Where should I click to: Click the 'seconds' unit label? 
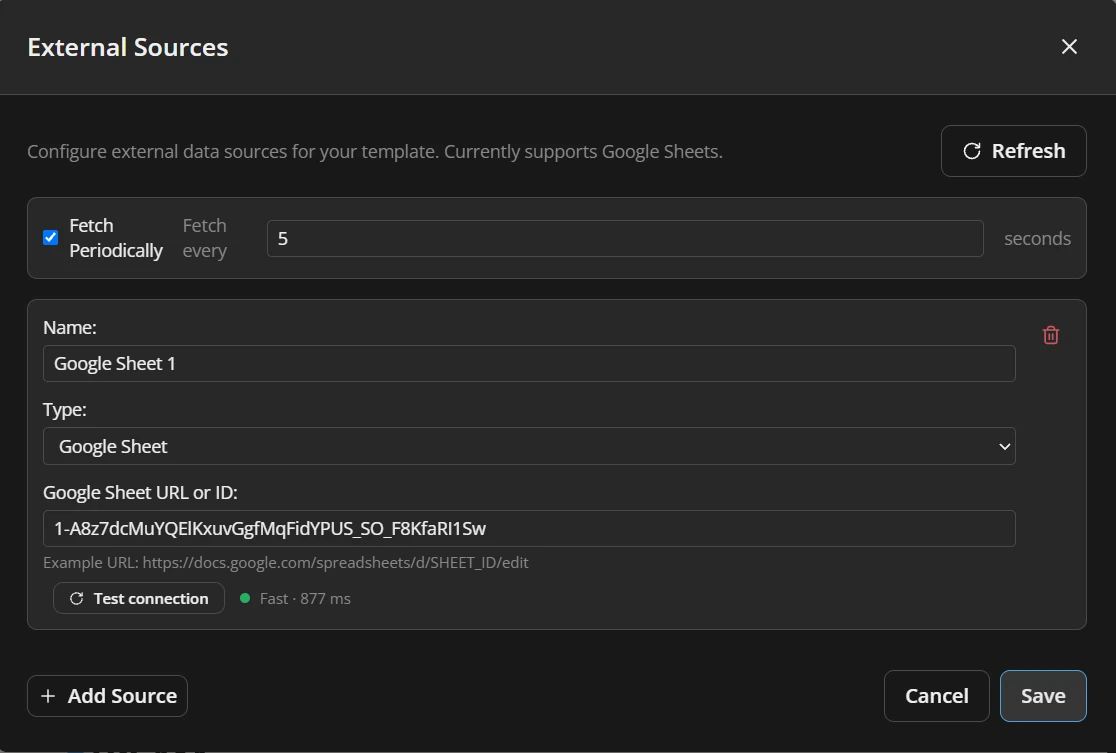coord(1037,238)
